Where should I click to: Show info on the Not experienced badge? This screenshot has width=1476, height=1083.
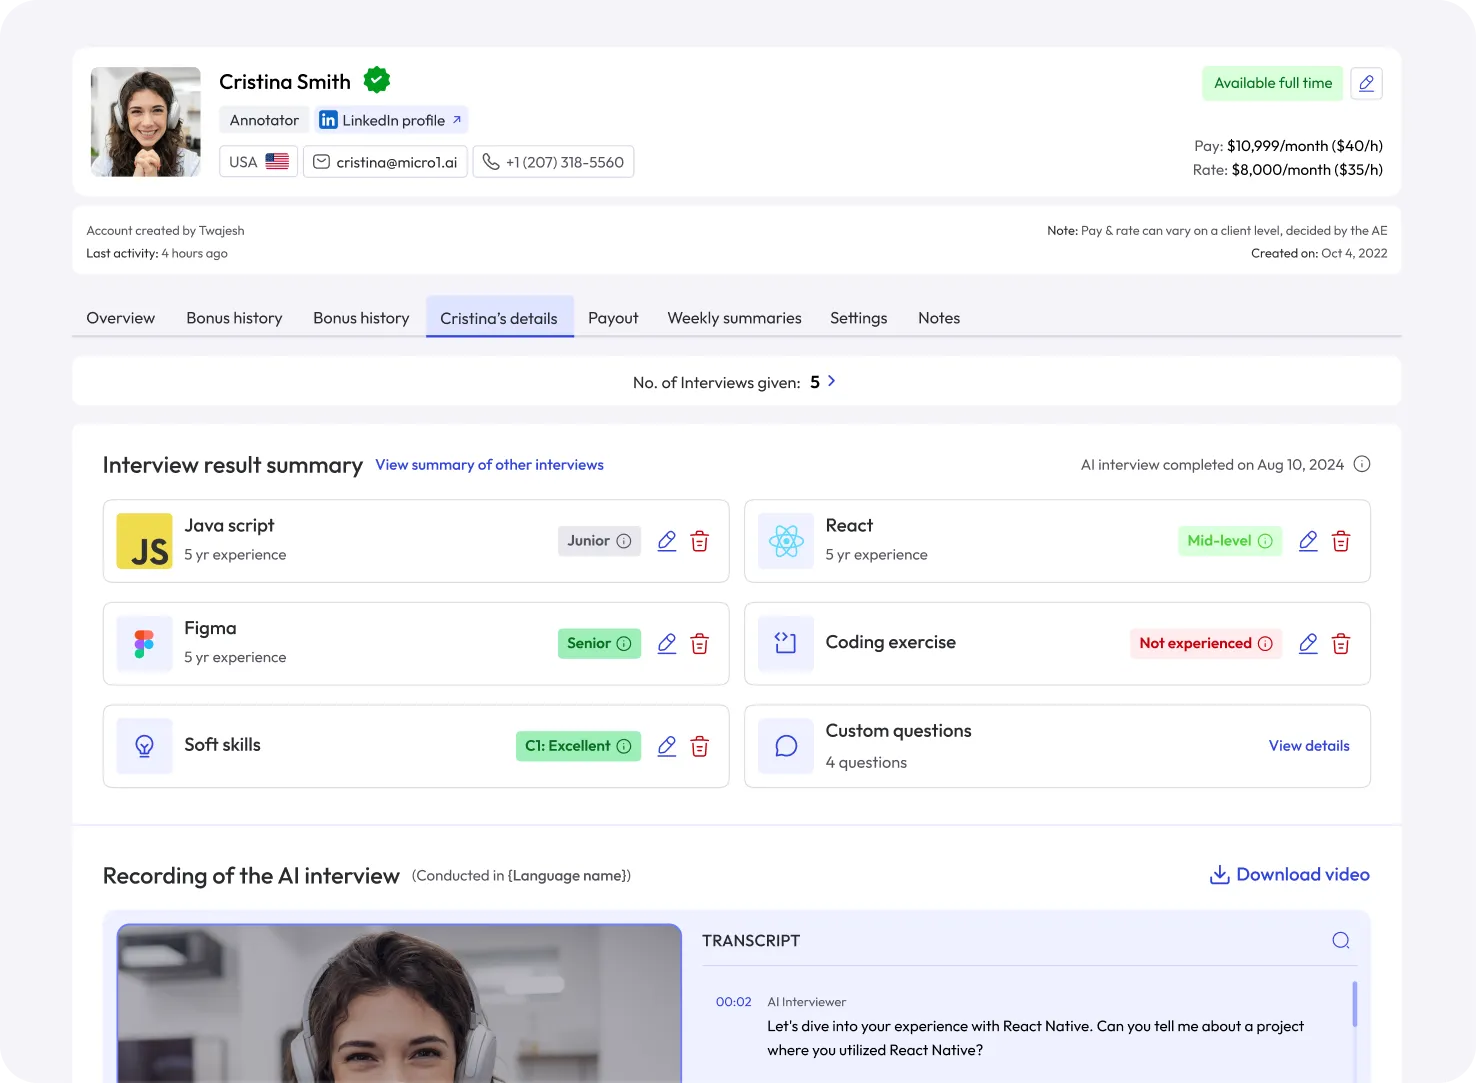(1265, 644)
